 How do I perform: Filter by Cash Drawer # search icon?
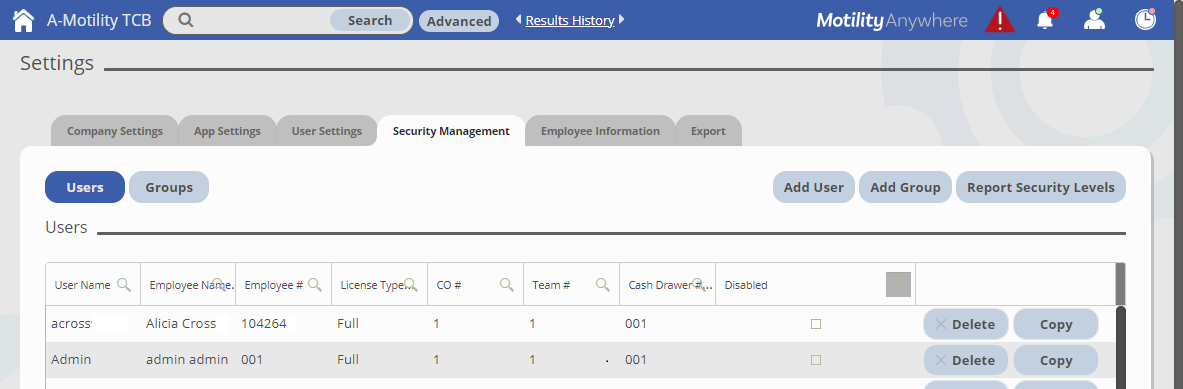pyautogui.click(x=699, y=284)
